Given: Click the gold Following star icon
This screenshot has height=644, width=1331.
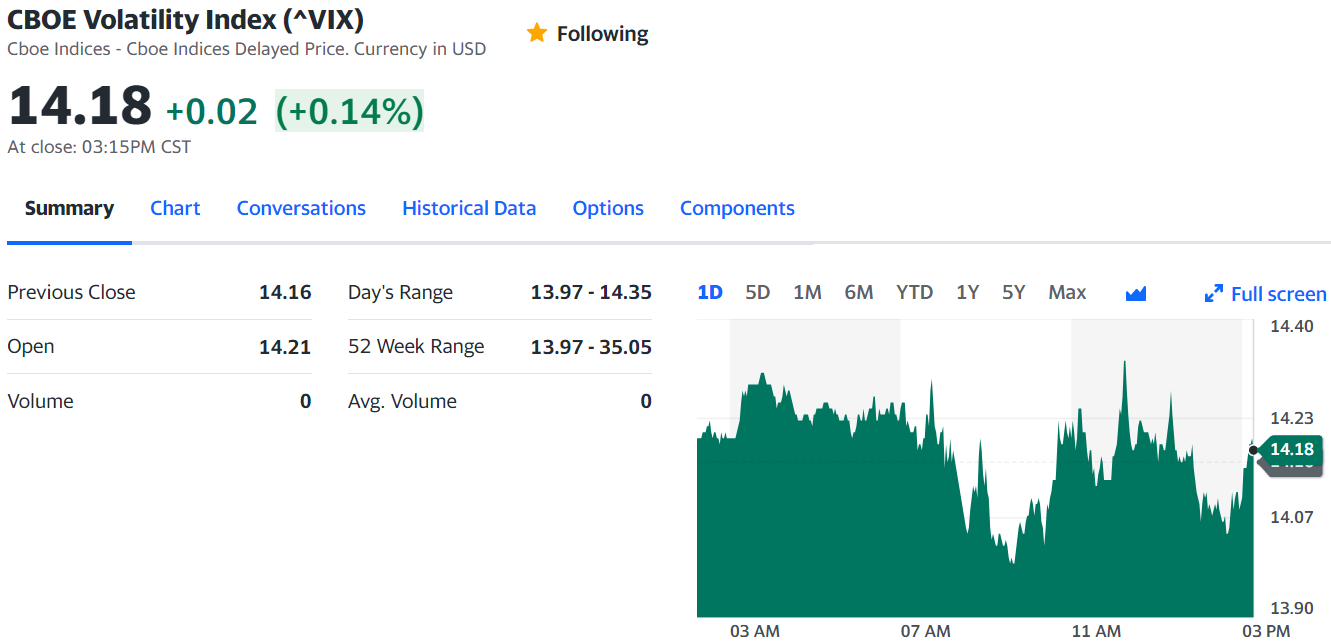Looking at the screenshot, I should 537,33.
